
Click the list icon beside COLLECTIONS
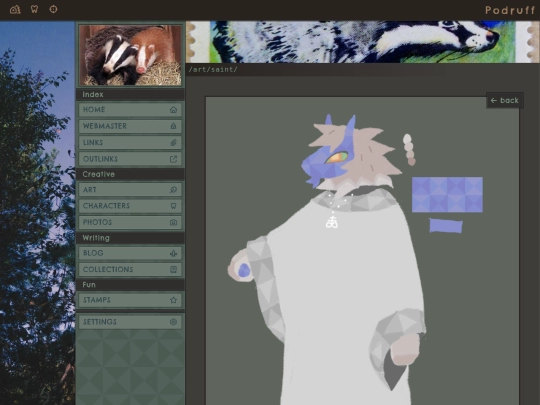tap(173, 270)
